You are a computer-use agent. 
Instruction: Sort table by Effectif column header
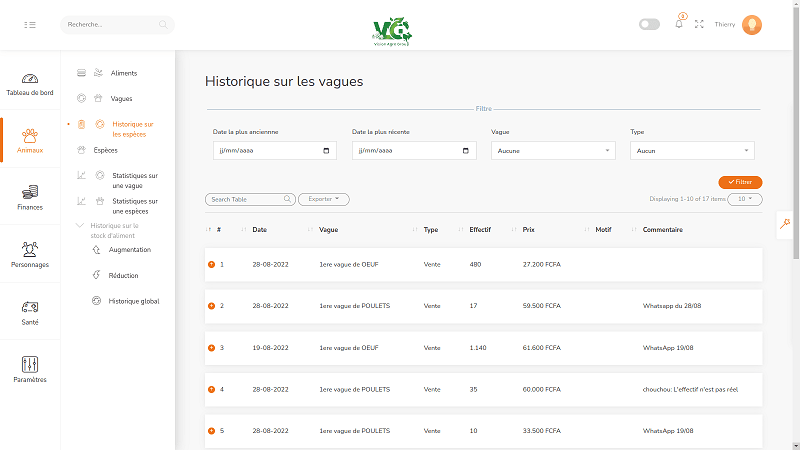(x=480, y=229)
